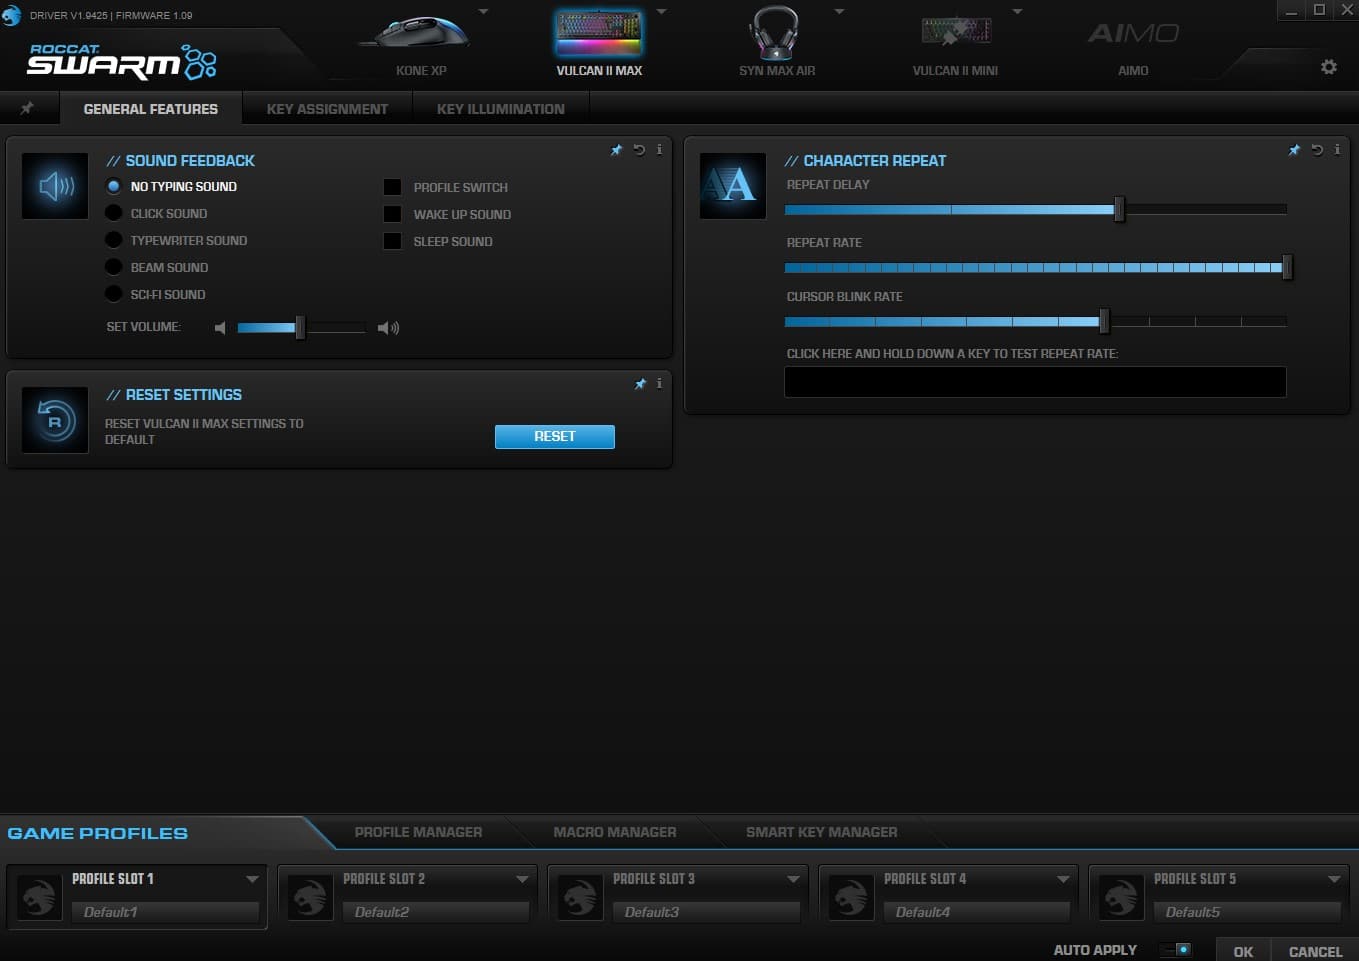Click the pin icon left of General Features tab

tap(27, 108)
